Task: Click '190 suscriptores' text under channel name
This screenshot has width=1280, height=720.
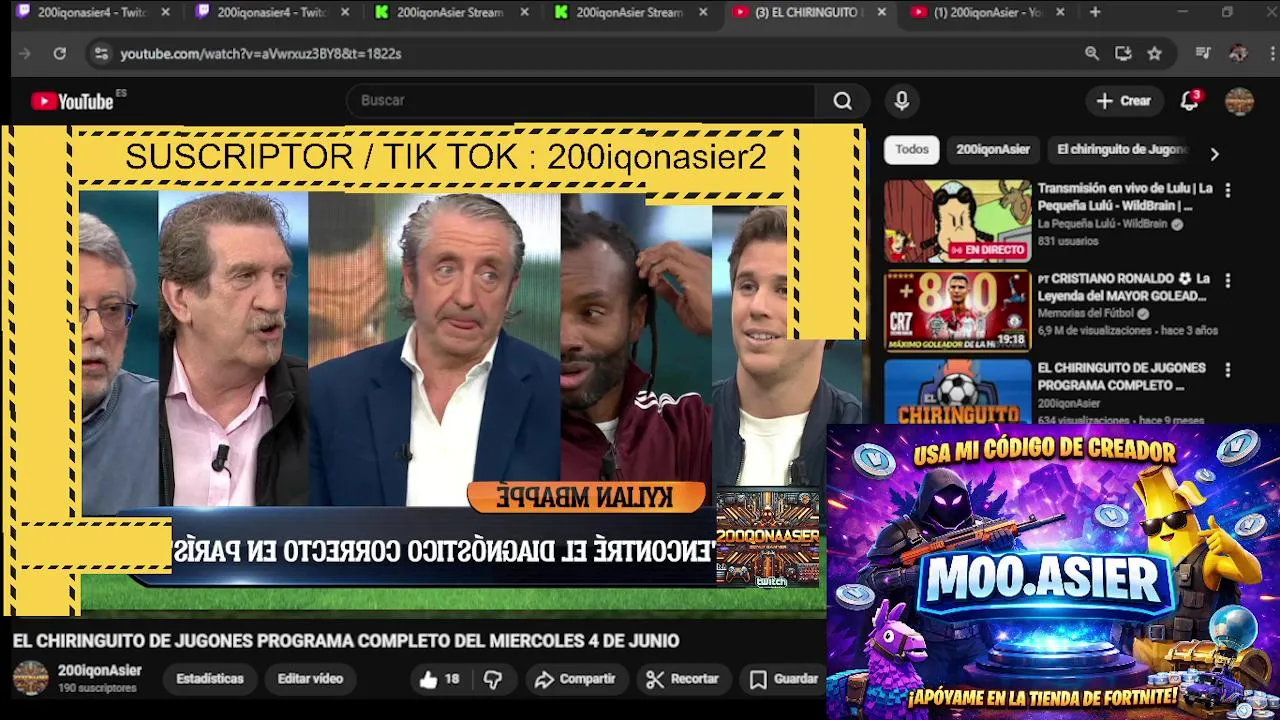Action: pyautogui.click(x=97, y=688)
